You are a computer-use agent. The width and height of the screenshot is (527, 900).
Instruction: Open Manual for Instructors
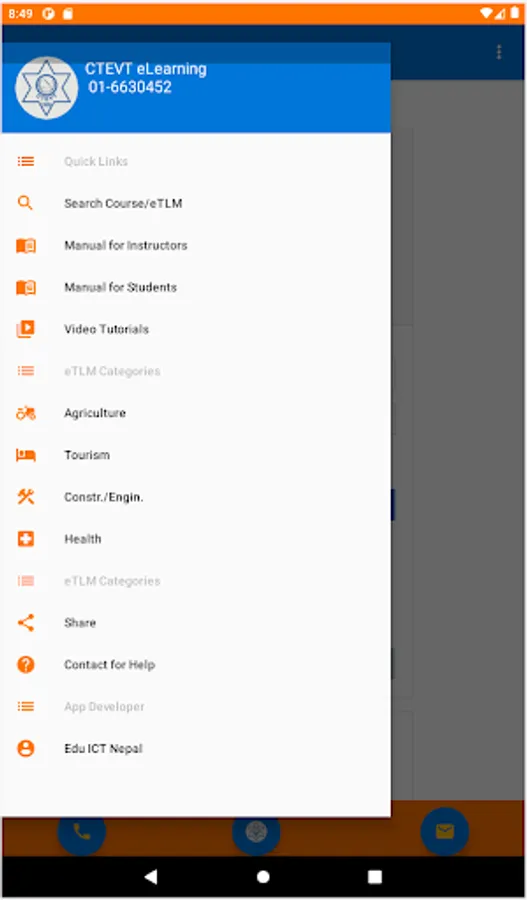pyautogui.click(x=195, y=246)
